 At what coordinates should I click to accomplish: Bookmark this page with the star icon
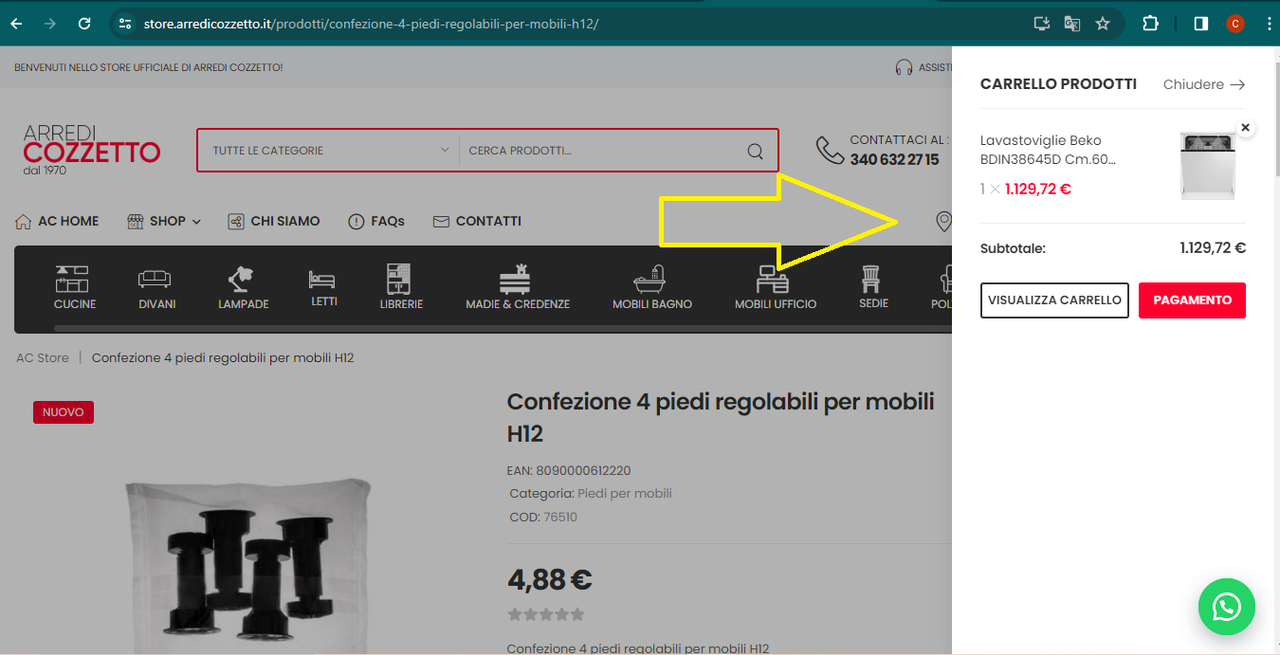pos(1103,23)
